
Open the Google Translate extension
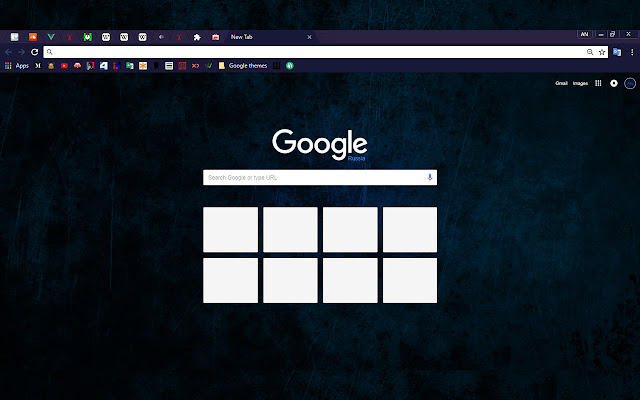(x=617, y=52)
